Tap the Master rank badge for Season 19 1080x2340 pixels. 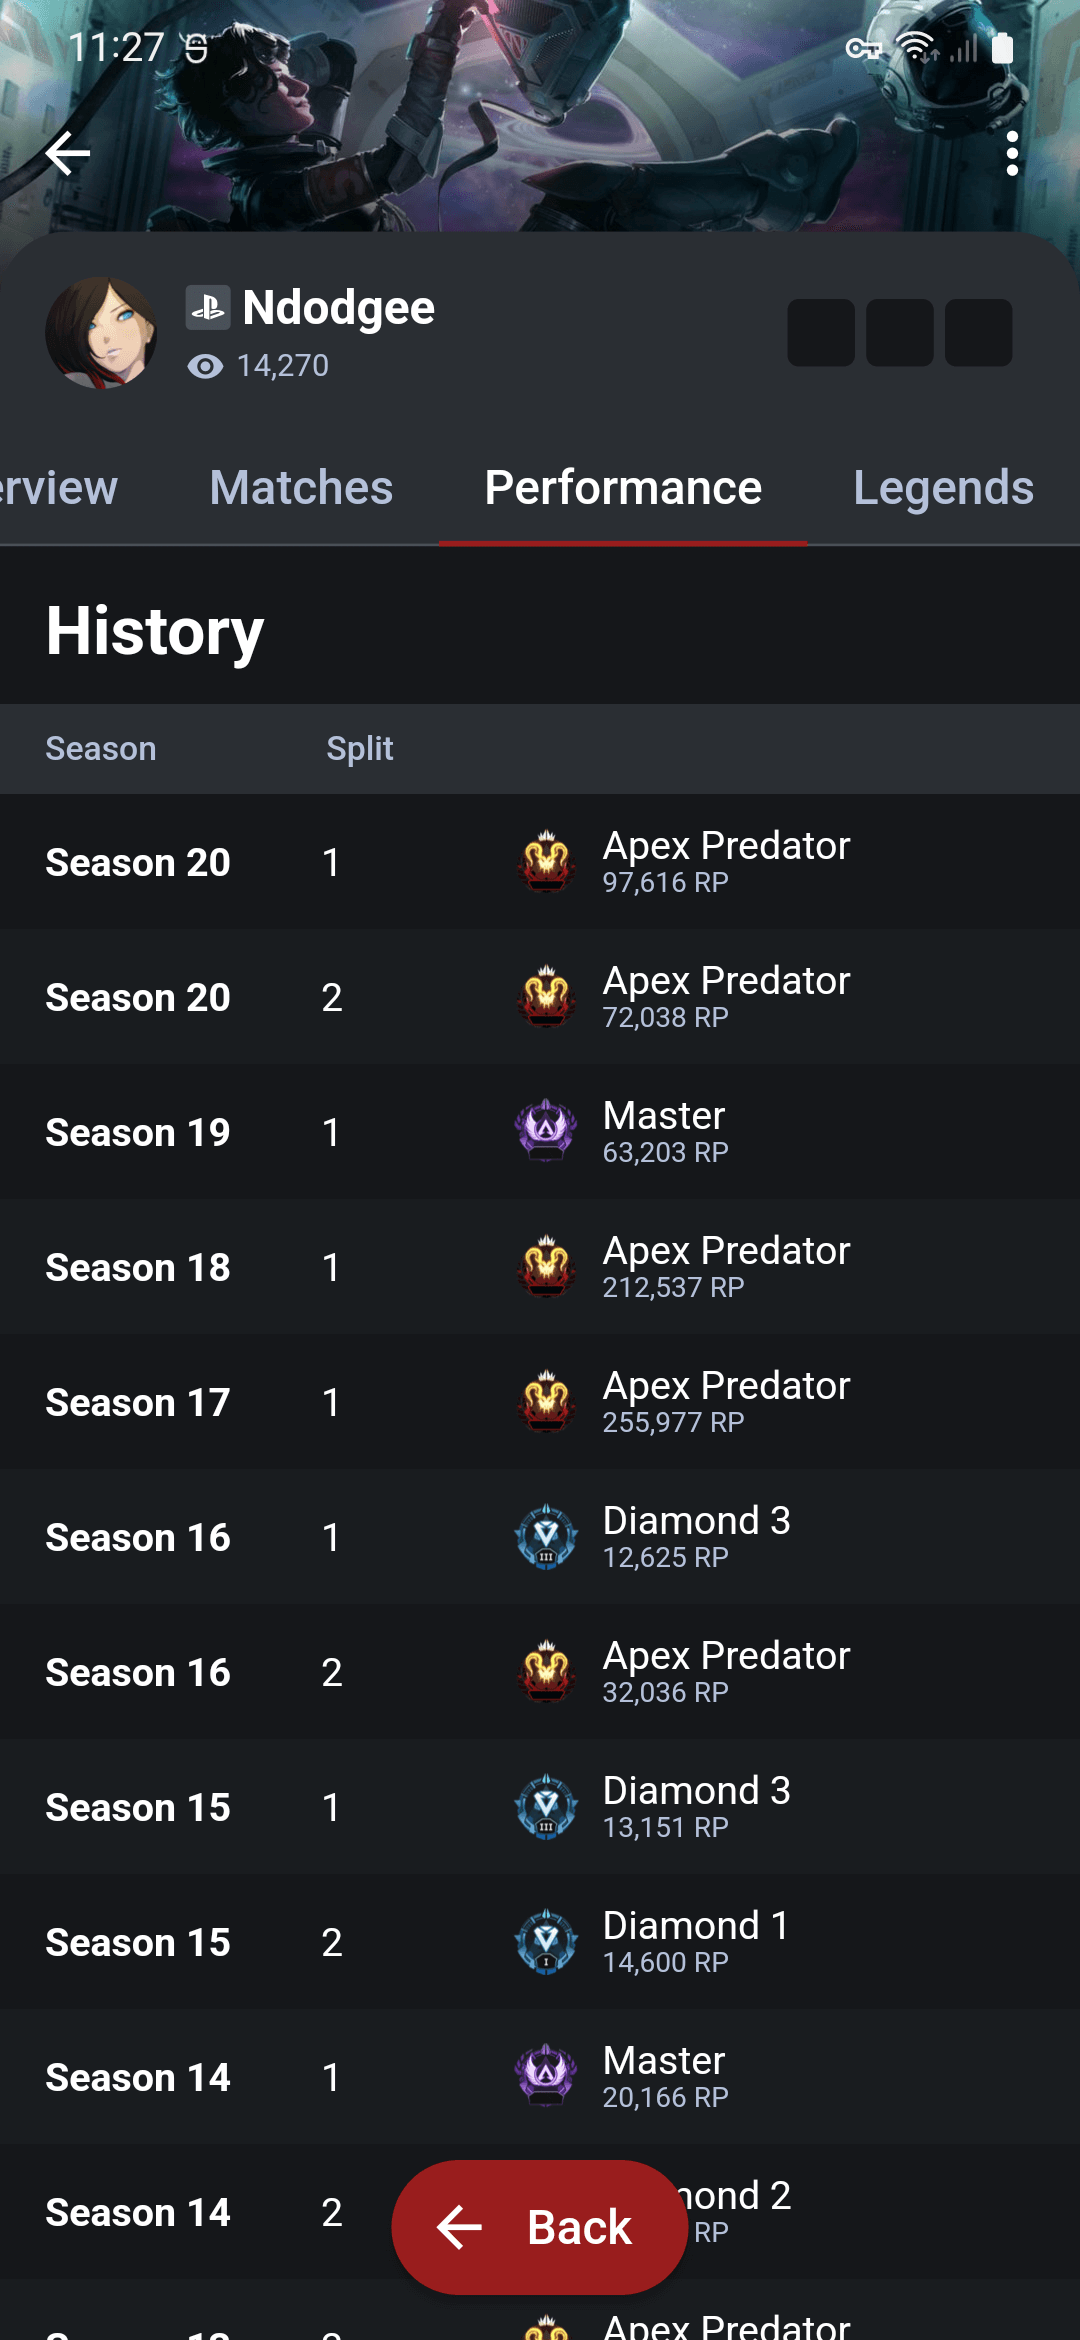tap(545, 1132)
